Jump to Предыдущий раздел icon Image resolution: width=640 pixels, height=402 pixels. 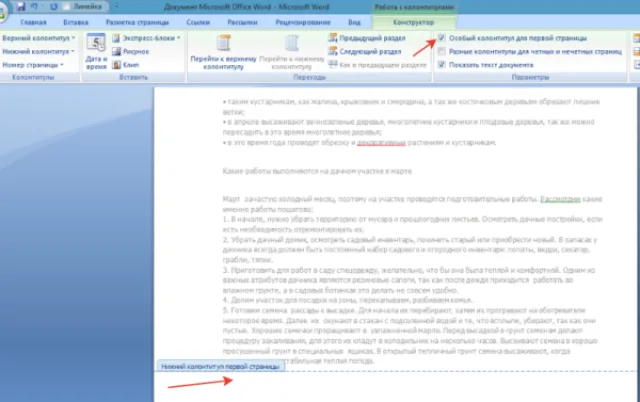tap(333, 38)
